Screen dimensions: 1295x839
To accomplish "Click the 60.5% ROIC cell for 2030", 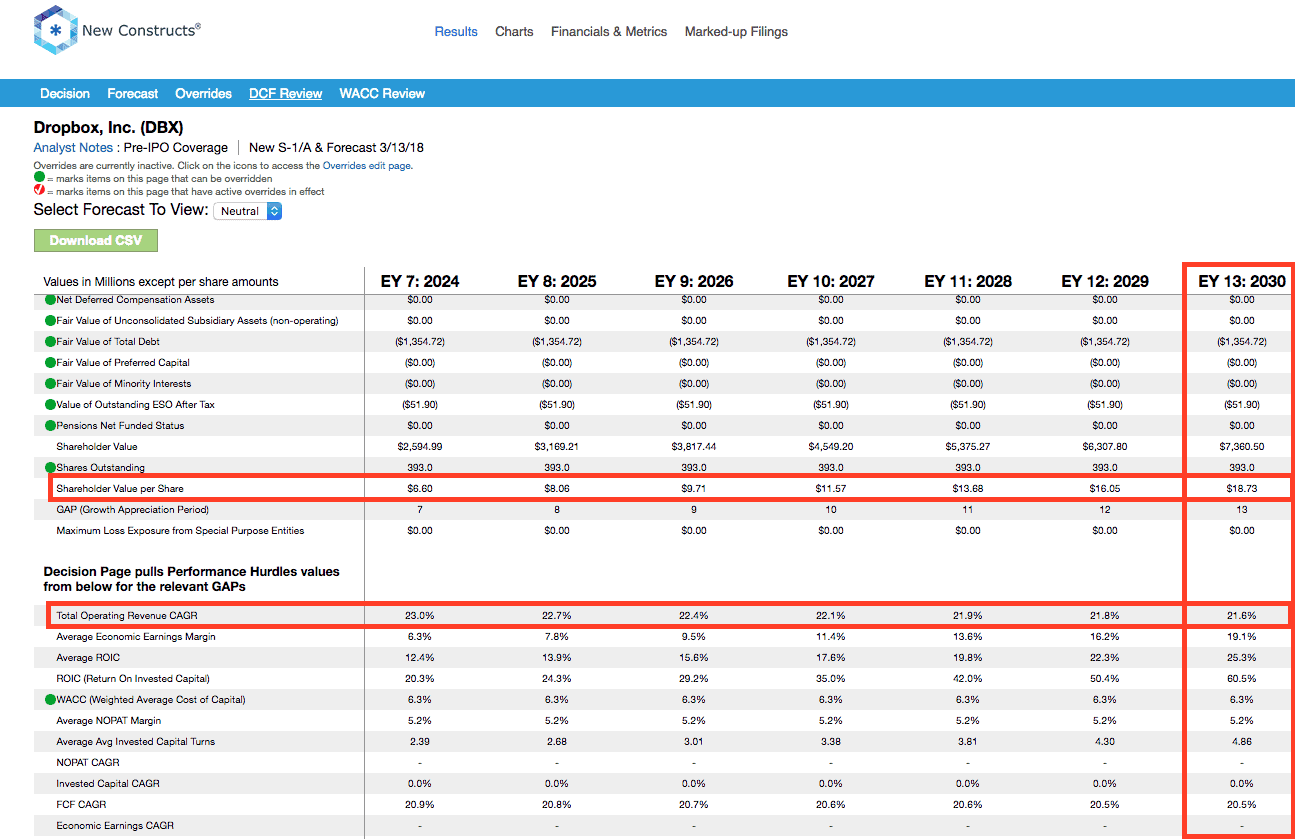I will tap(1242, 679).
